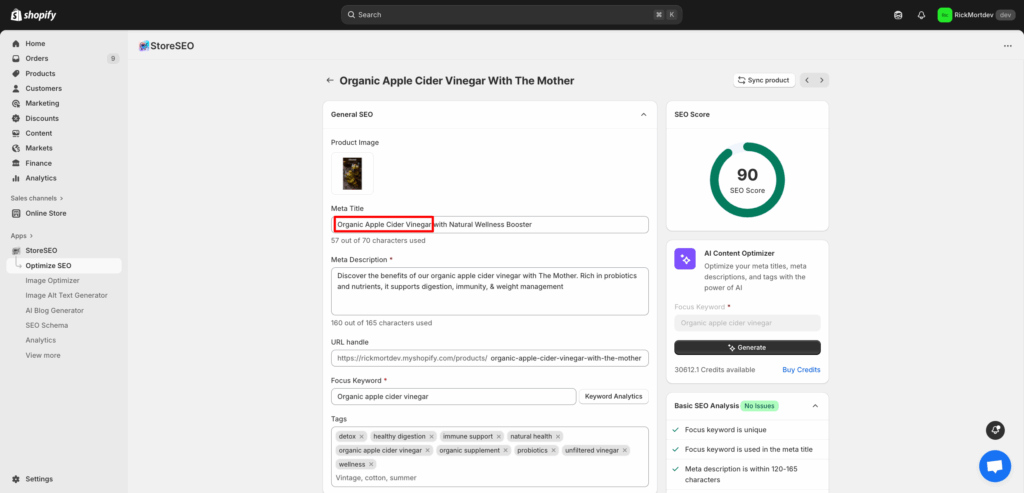Screen dimensions: 1024x493
Task: Expand the Sales channels section
Action: (61, 198)
